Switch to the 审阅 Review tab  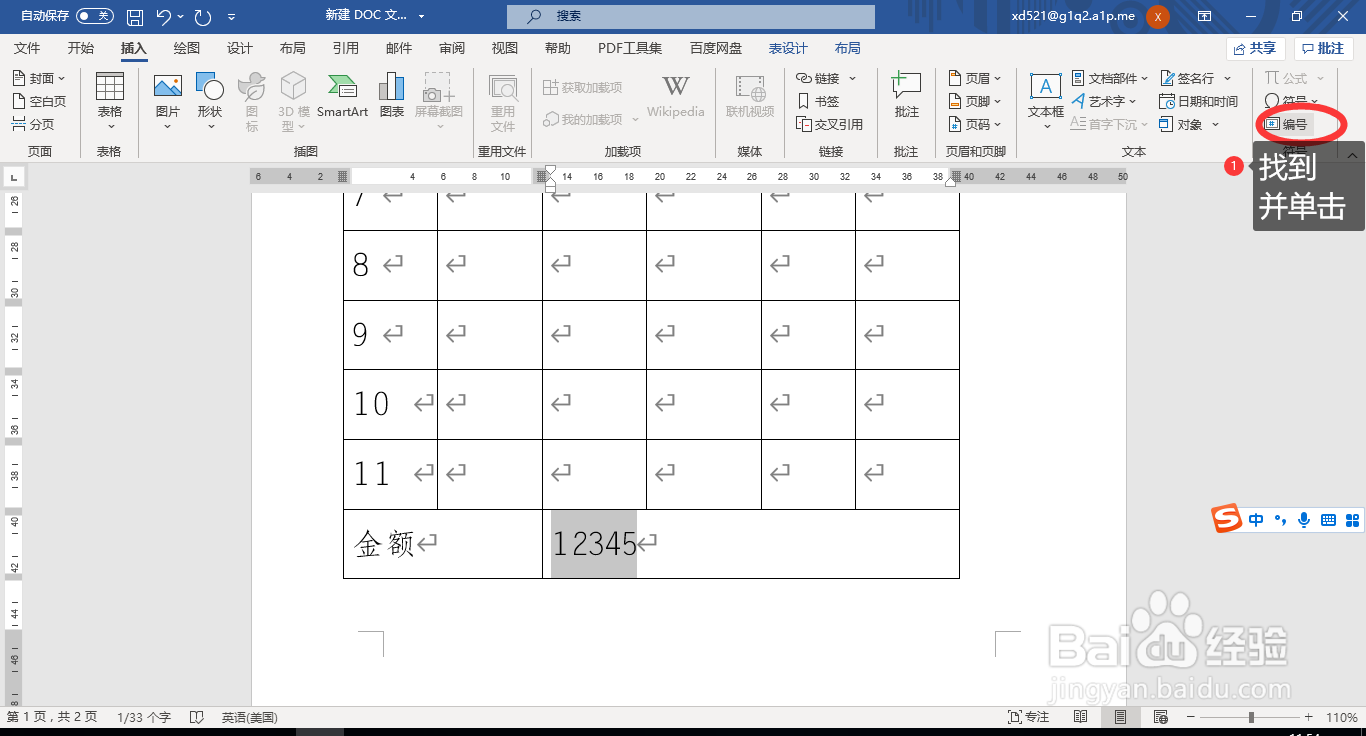452,48
